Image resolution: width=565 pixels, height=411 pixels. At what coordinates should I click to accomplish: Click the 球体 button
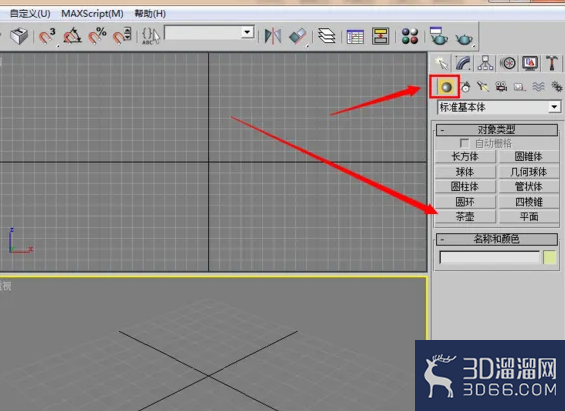pyautogui.click(x=465, y=172)
